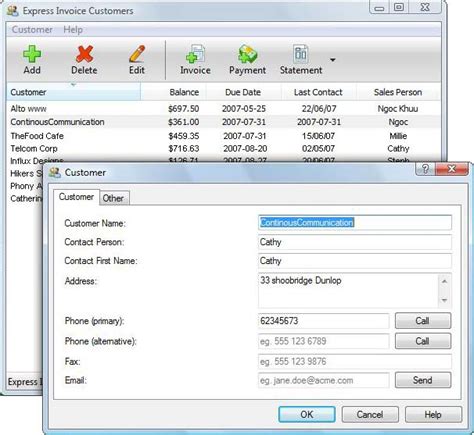
Task: Click Call button beside alternative phone
Action: [423, 341]
